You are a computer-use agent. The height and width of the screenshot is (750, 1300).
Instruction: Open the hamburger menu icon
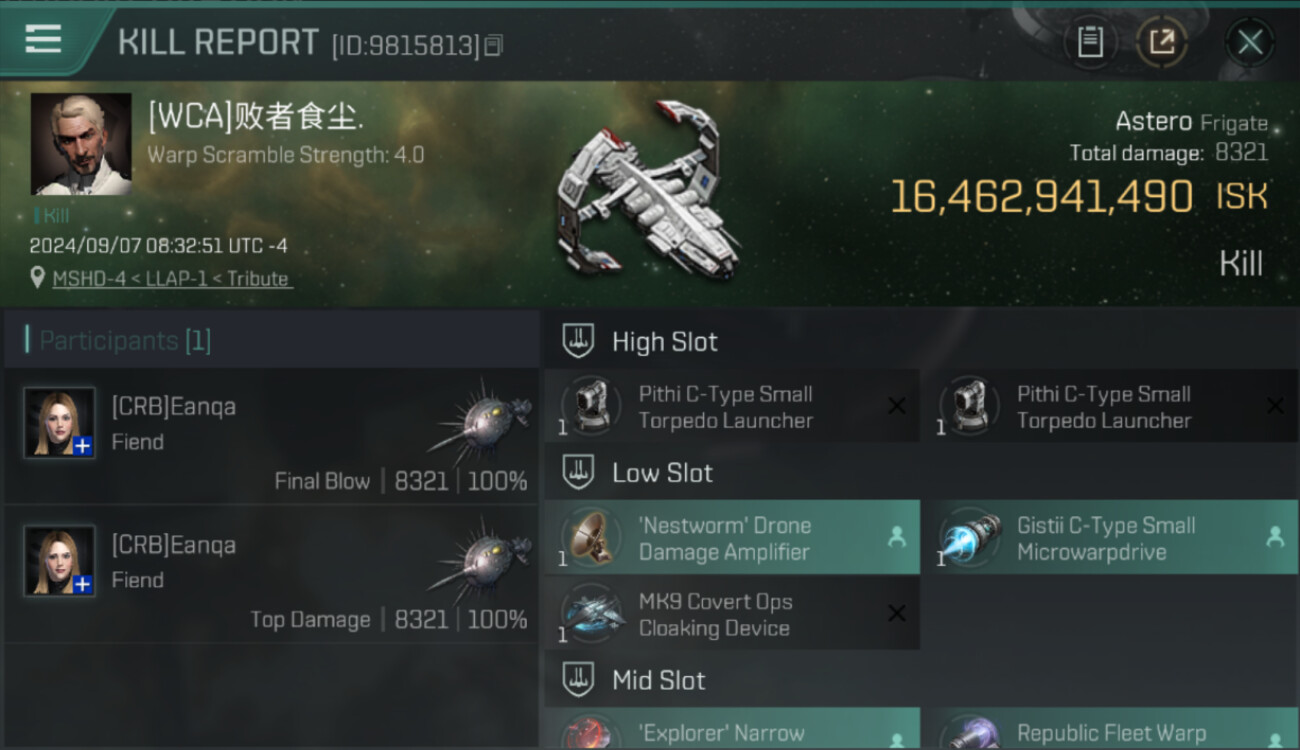pyautogui.click(x=42, y=40)
